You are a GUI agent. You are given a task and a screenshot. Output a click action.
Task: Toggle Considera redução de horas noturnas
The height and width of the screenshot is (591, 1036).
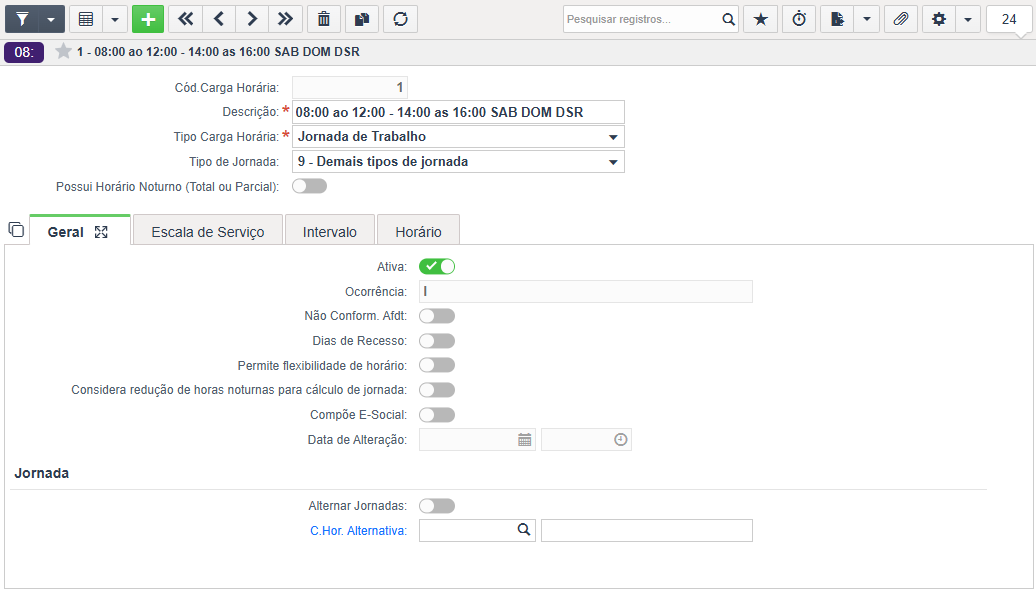click(x=437, y=390)
